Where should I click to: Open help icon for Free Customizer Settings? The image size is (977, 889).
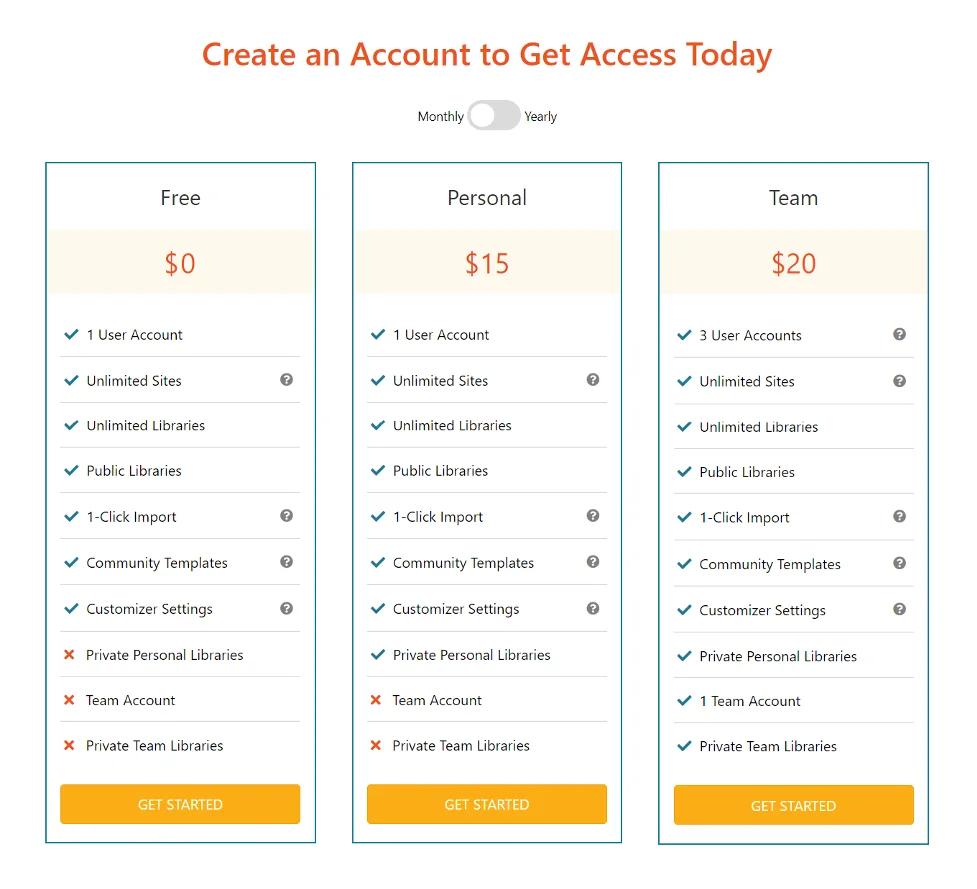pos(286,608)
